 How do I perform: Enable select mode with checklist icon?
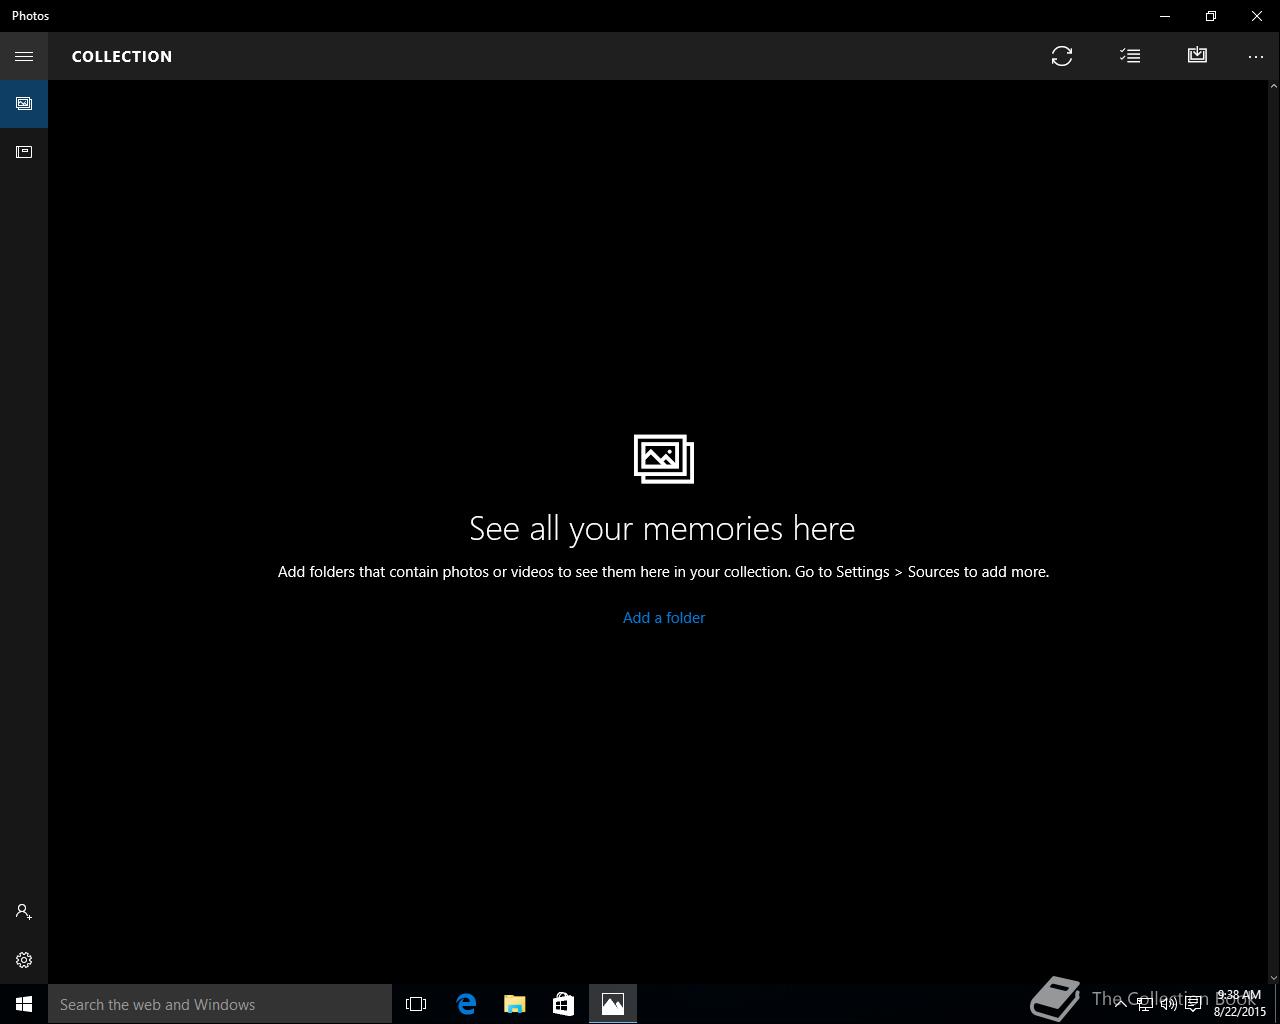pos(1130,56)
